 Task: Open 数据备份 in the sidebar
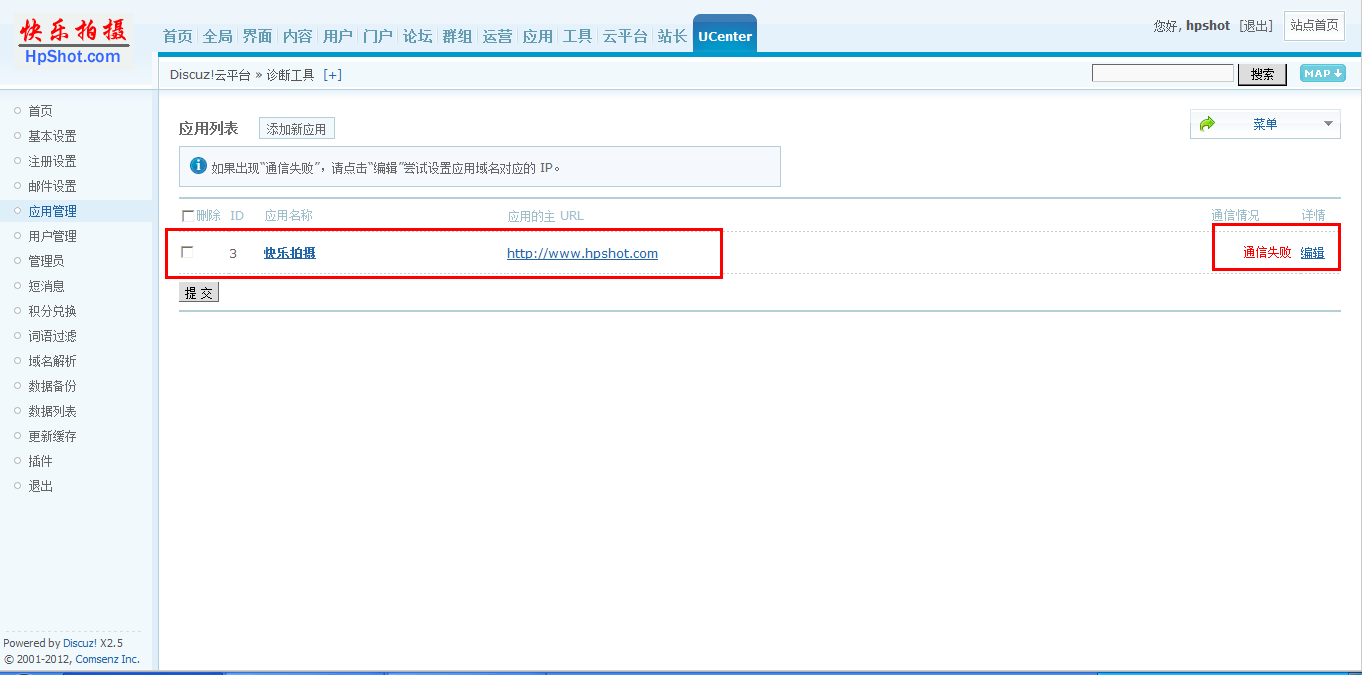52,386
